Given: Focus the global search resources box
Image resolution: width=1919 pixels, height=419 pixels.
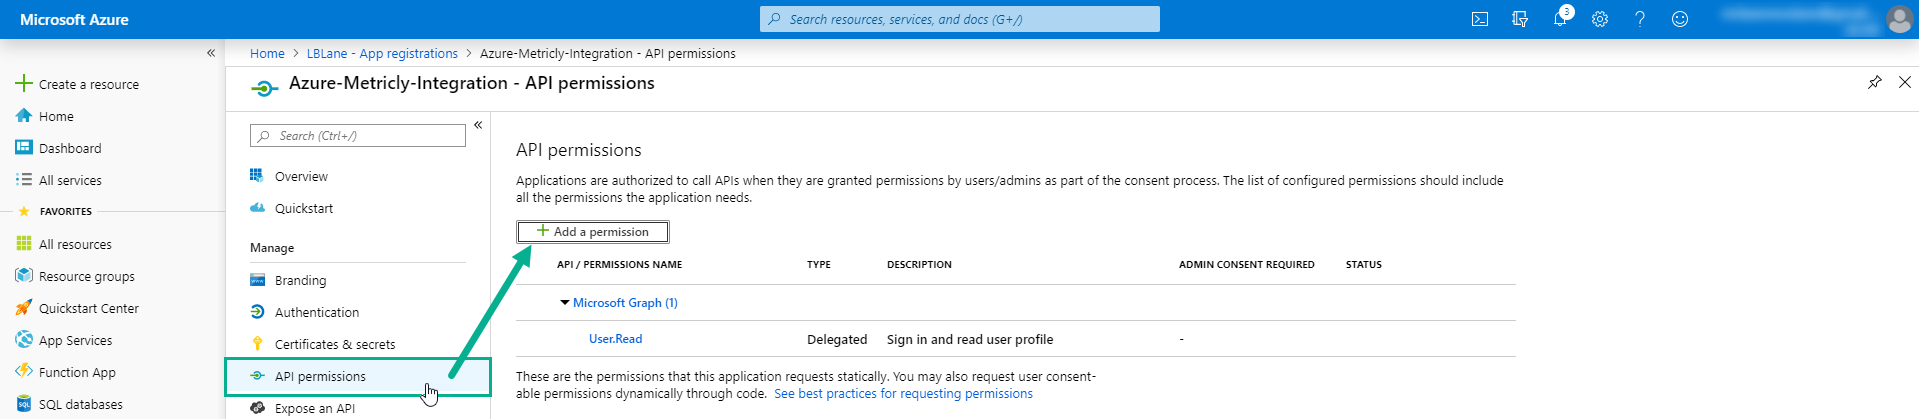Looking at the screenshot, I should [960, 19].
